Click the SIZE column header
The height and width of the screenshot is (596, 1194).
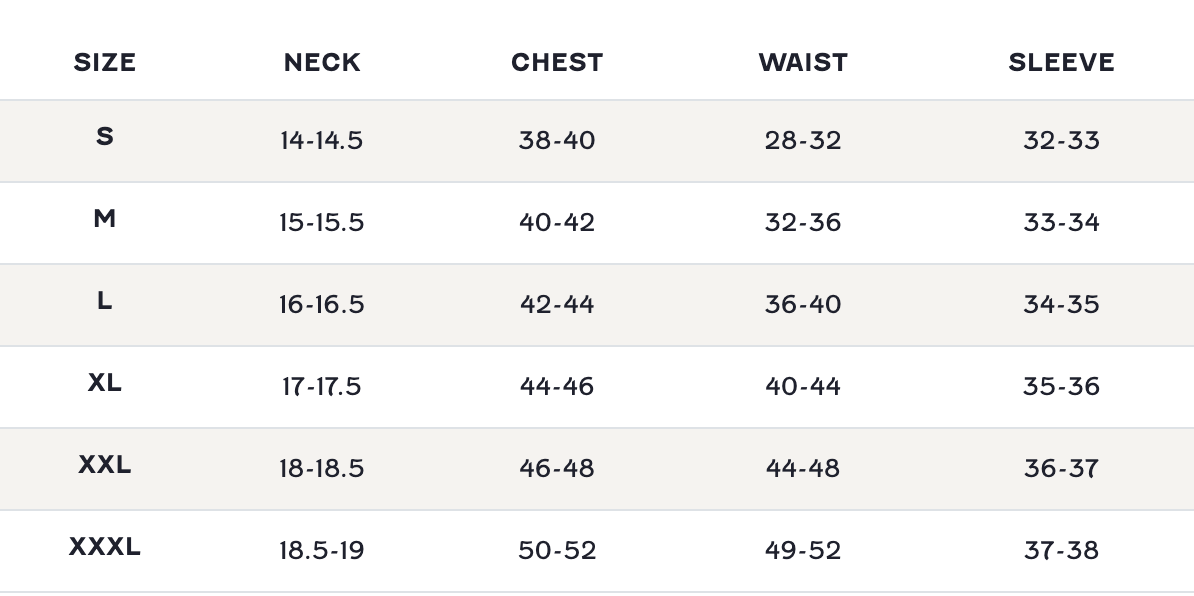104,62
